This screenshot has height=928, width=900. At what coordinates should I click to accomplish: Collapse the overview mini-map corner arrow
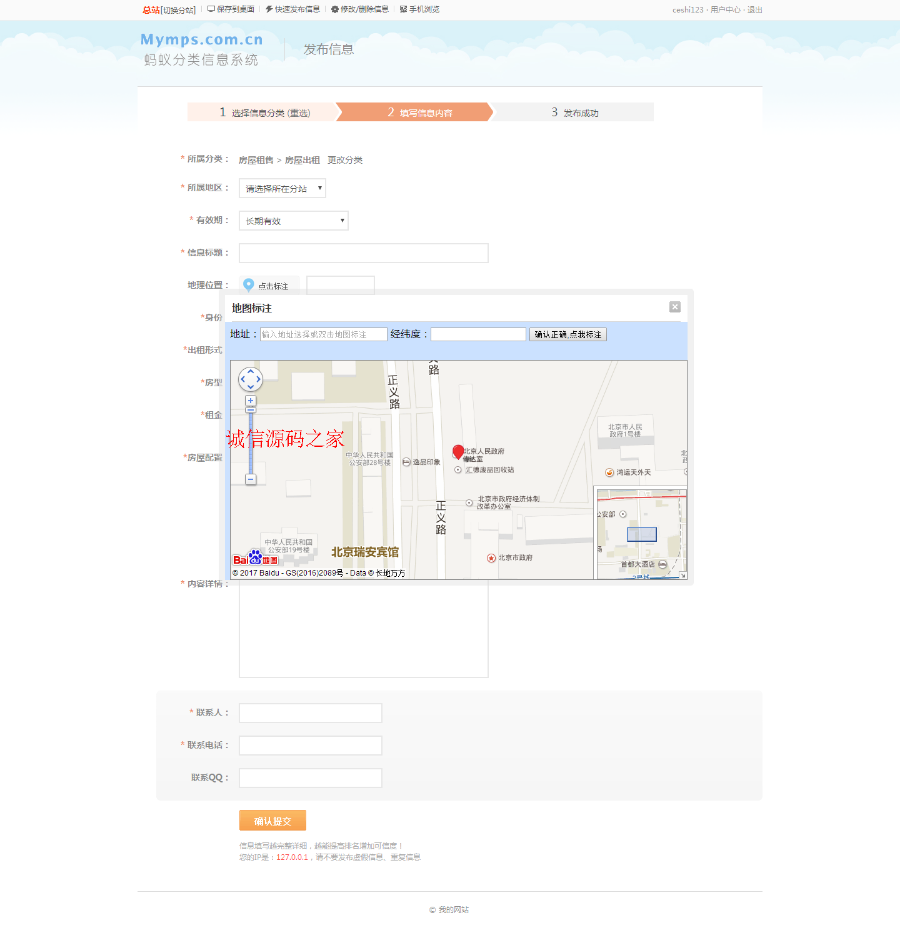tap(683, 575)
